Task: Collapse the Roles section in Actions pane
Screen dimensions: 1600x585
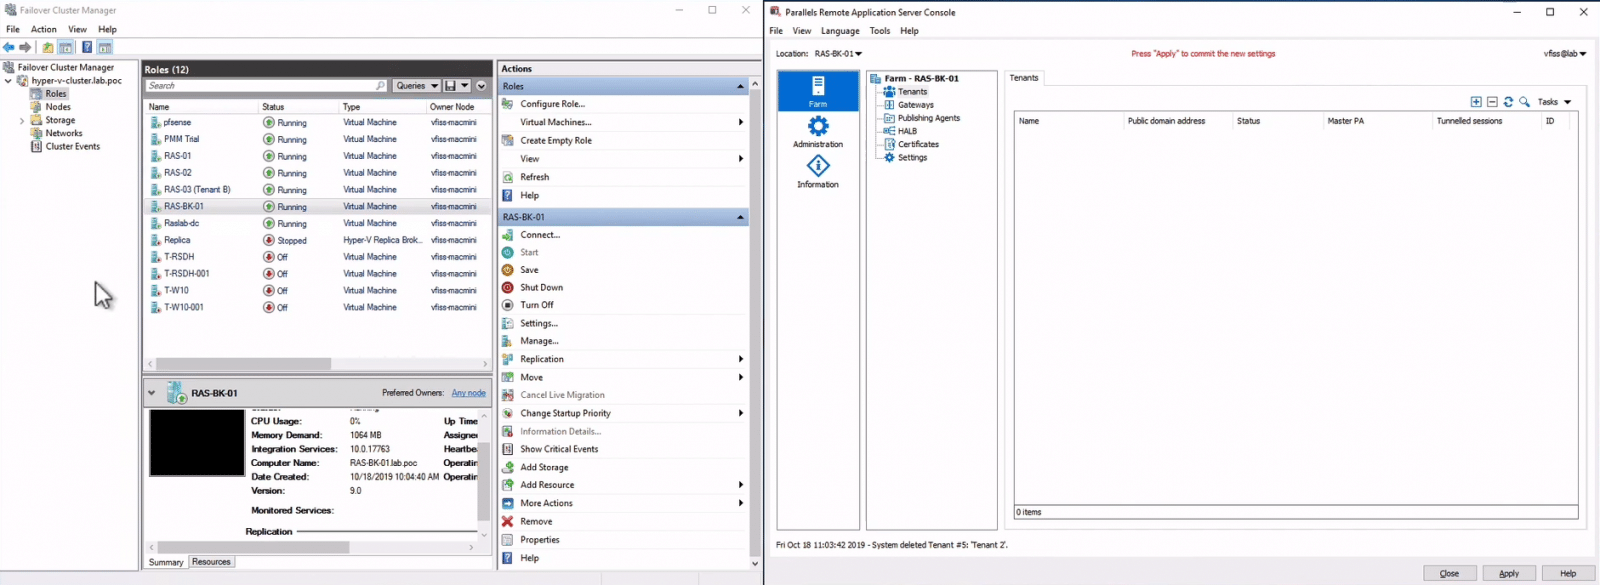Action: tap(740, 86)
